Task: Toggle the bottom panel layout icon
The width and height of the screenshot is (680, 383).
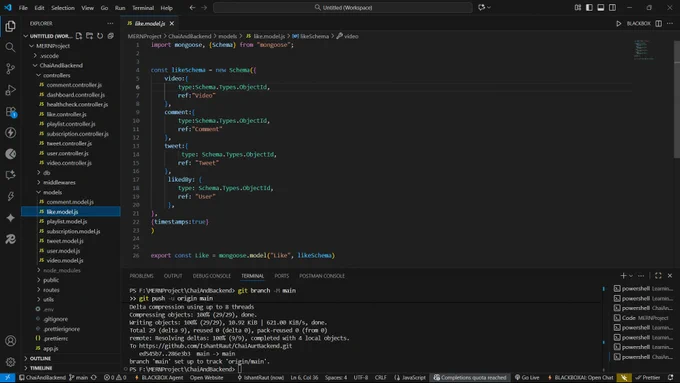Action: 601,7
